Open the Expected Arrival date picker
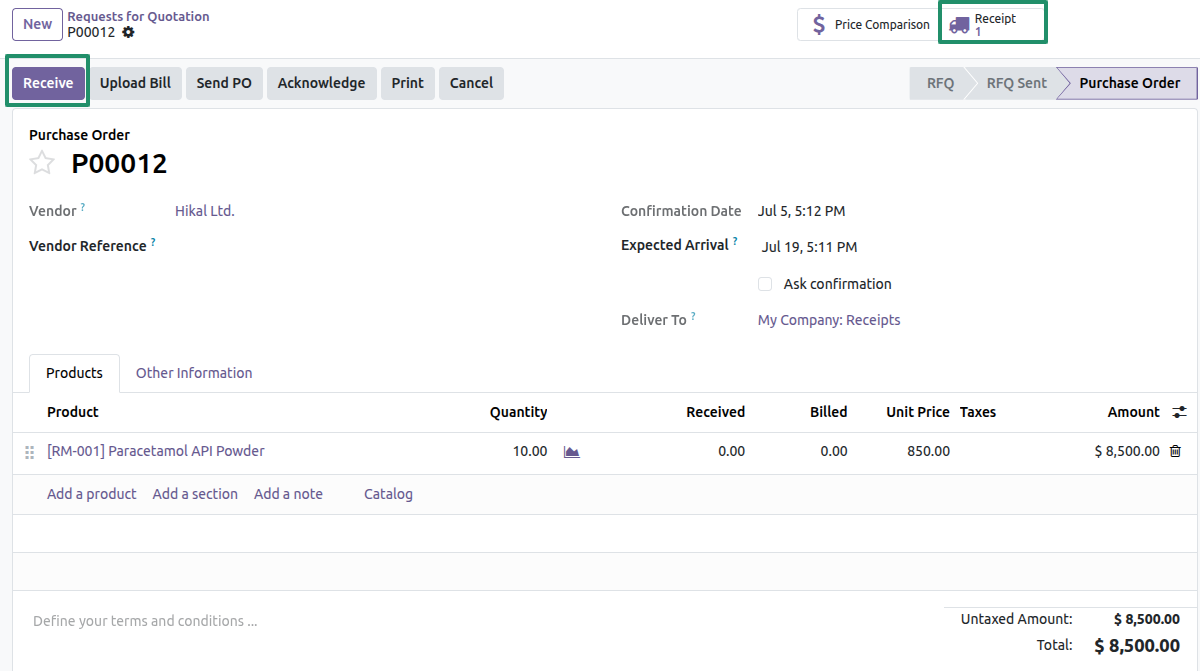 pyautogui.click(x=809, y=247)
